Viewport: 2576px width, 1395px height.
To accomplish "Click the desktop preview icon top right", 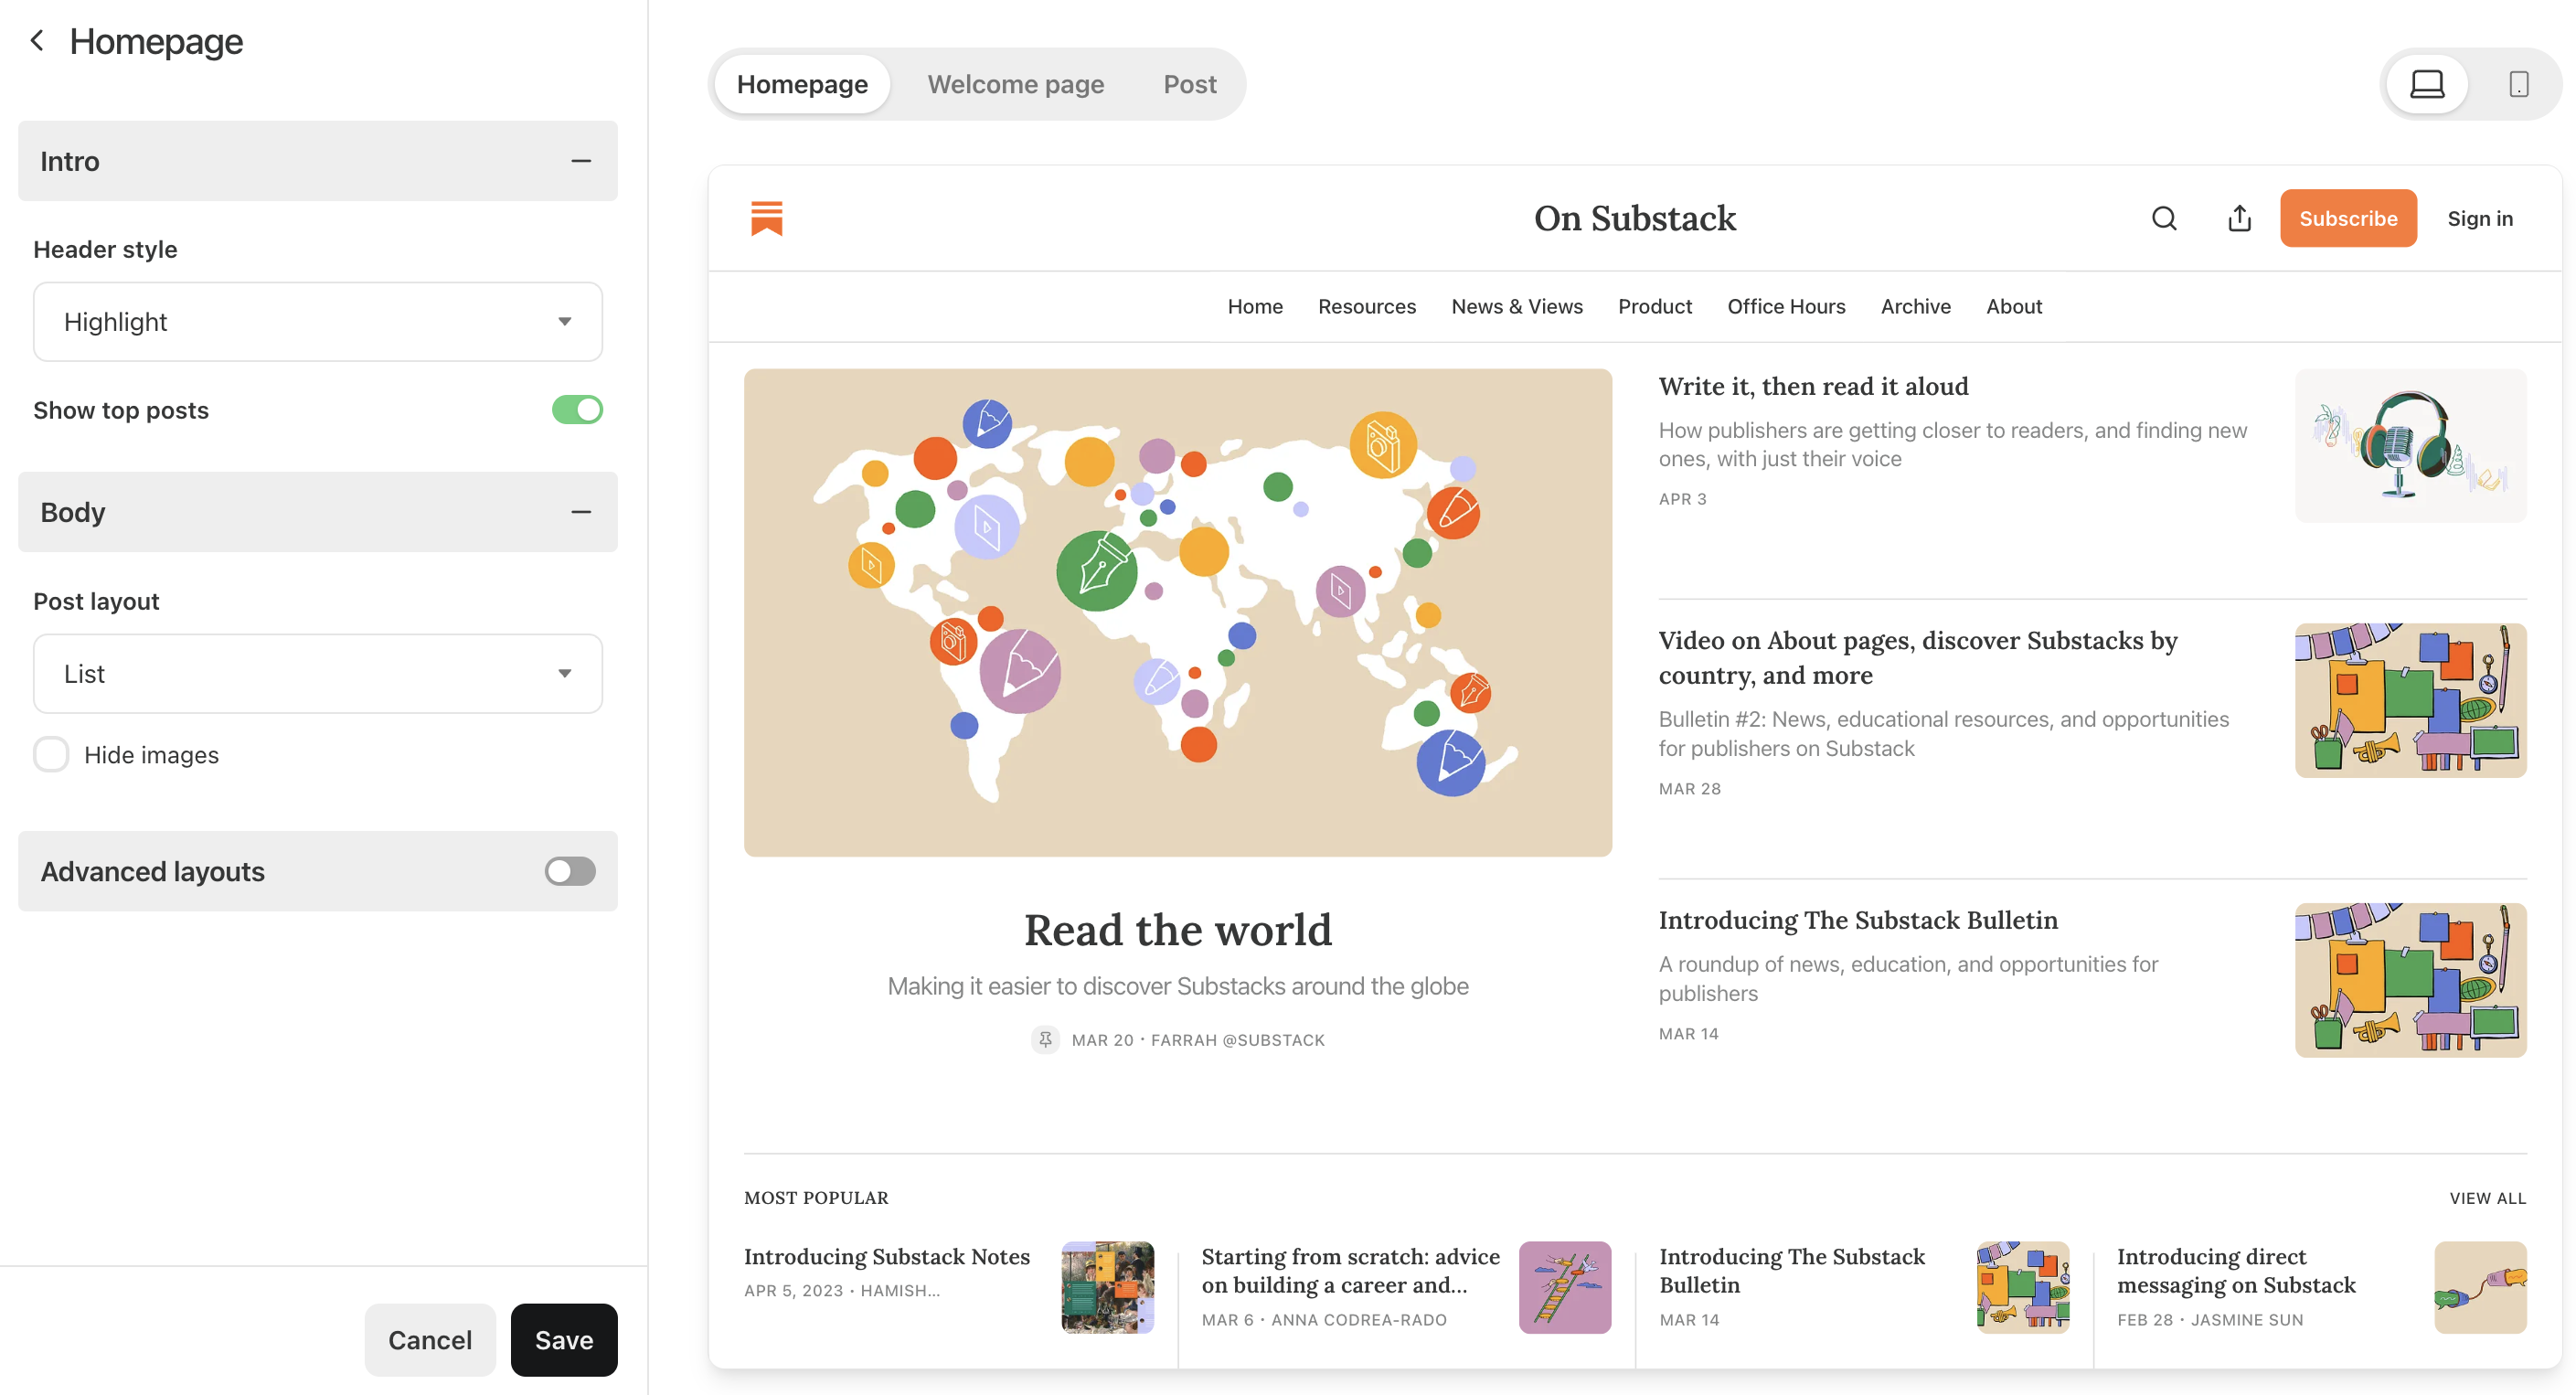I will click(2427, 82).
